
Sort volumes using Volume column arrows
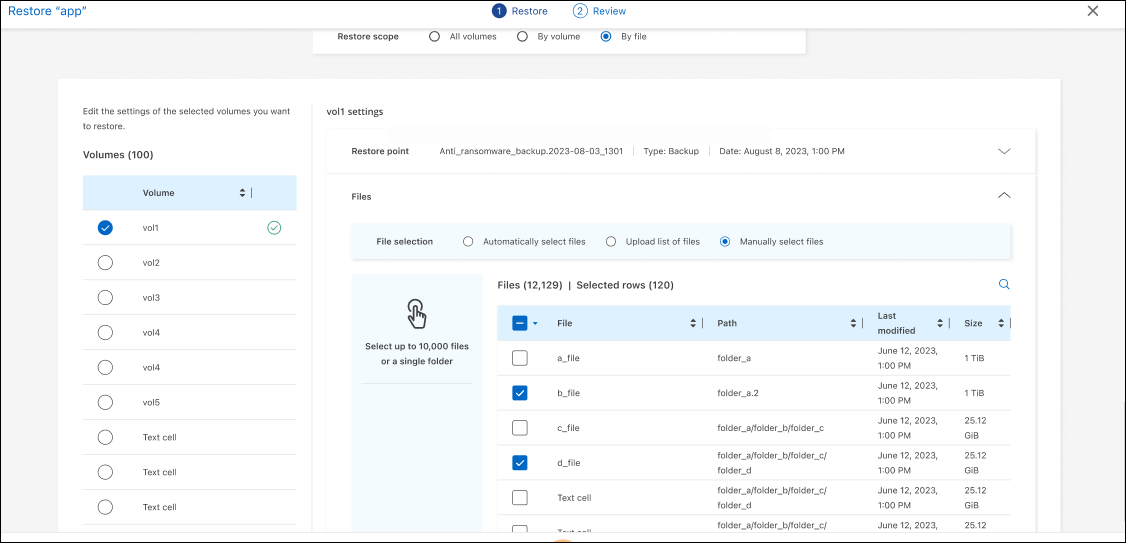point(242,193)
